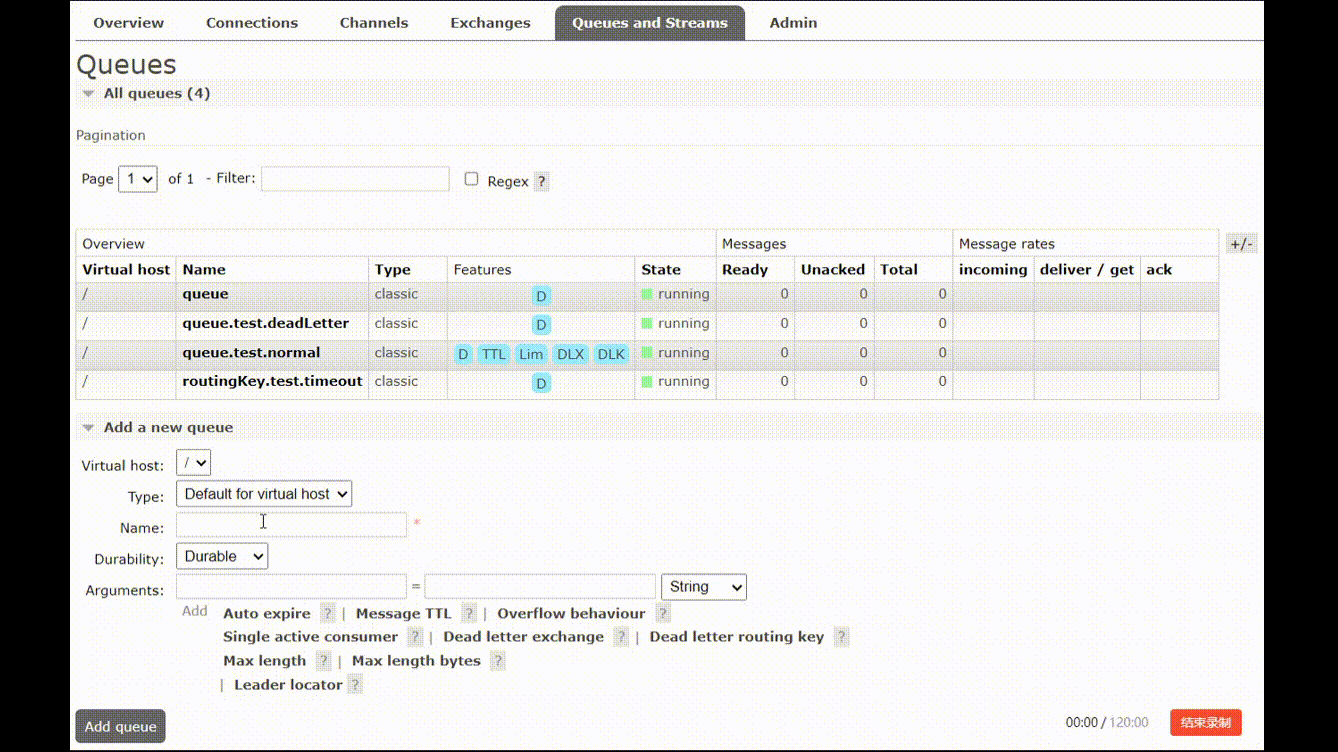This screenshot has width=1338, height=752.
Task: Open help for Dead letter routing key
Action: (841, 637)
